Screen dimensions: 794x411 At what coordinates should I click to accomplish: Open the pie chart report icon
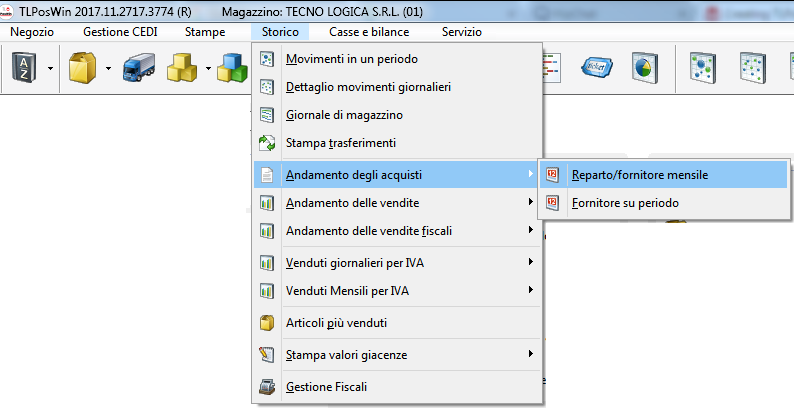point(645,68)
